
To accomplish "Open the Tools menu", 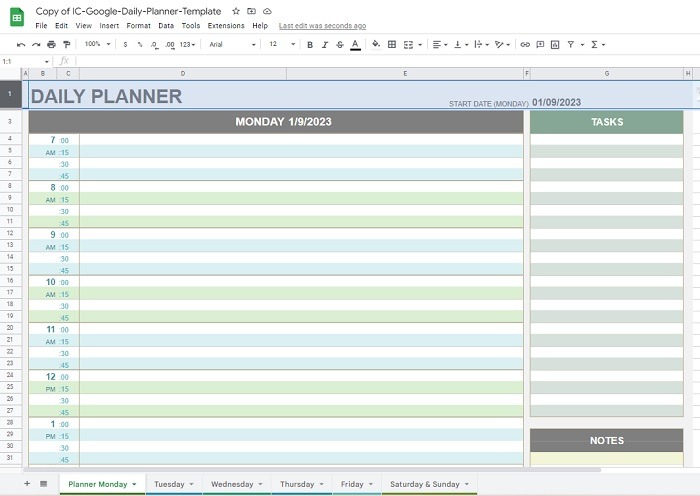I will pos(191,26).
